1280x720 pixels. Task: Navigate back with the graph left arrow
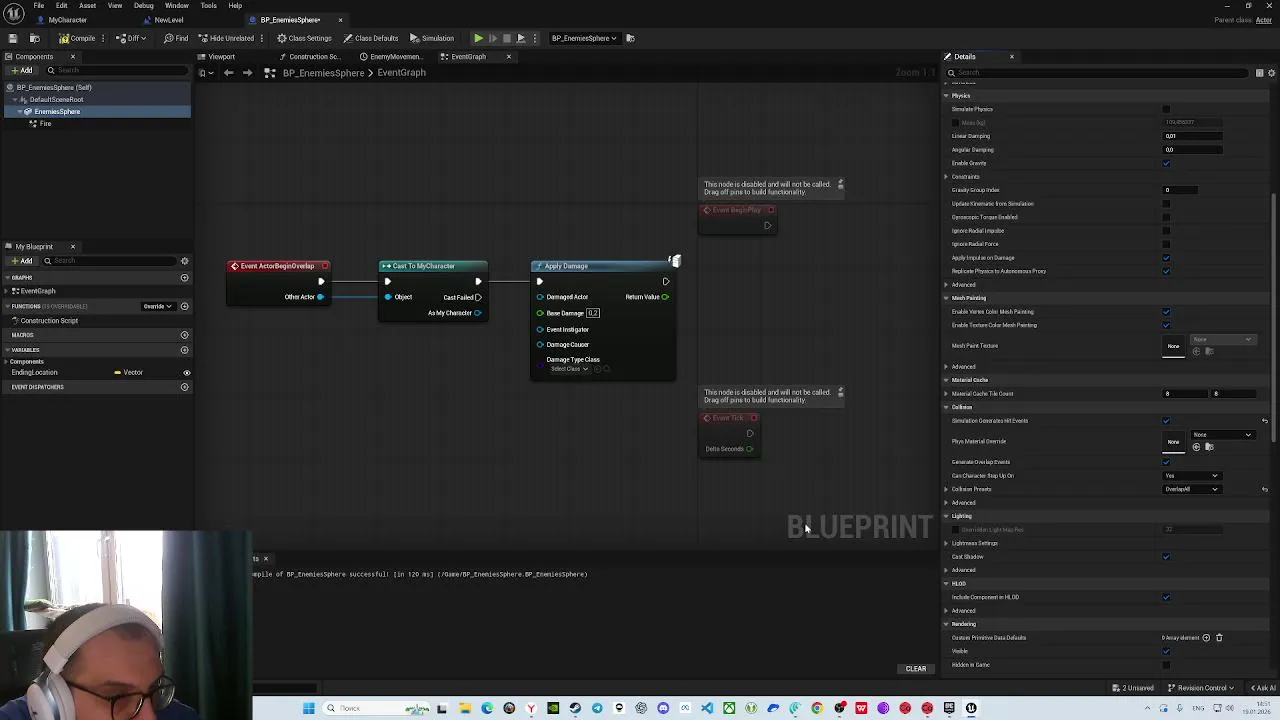click(228, 73)
